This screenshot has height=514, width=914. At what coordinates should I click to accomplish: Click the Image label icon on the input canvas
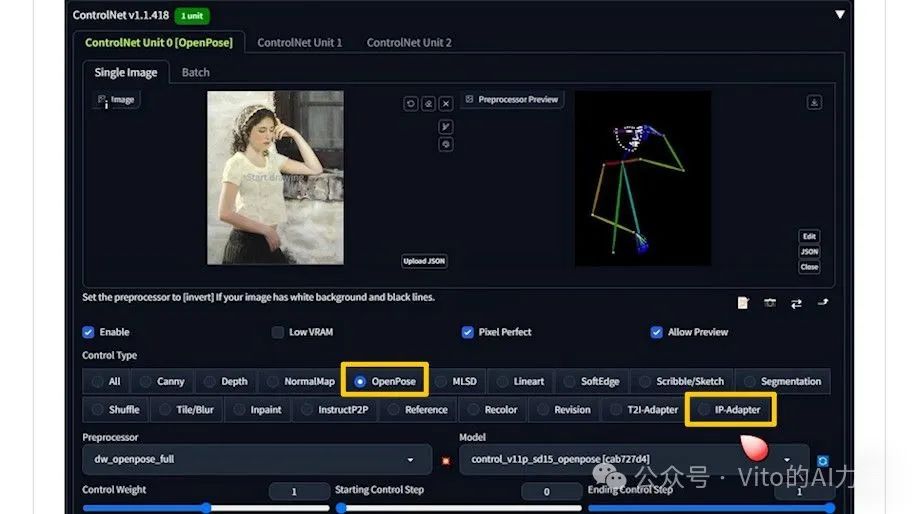pos(102,100)
